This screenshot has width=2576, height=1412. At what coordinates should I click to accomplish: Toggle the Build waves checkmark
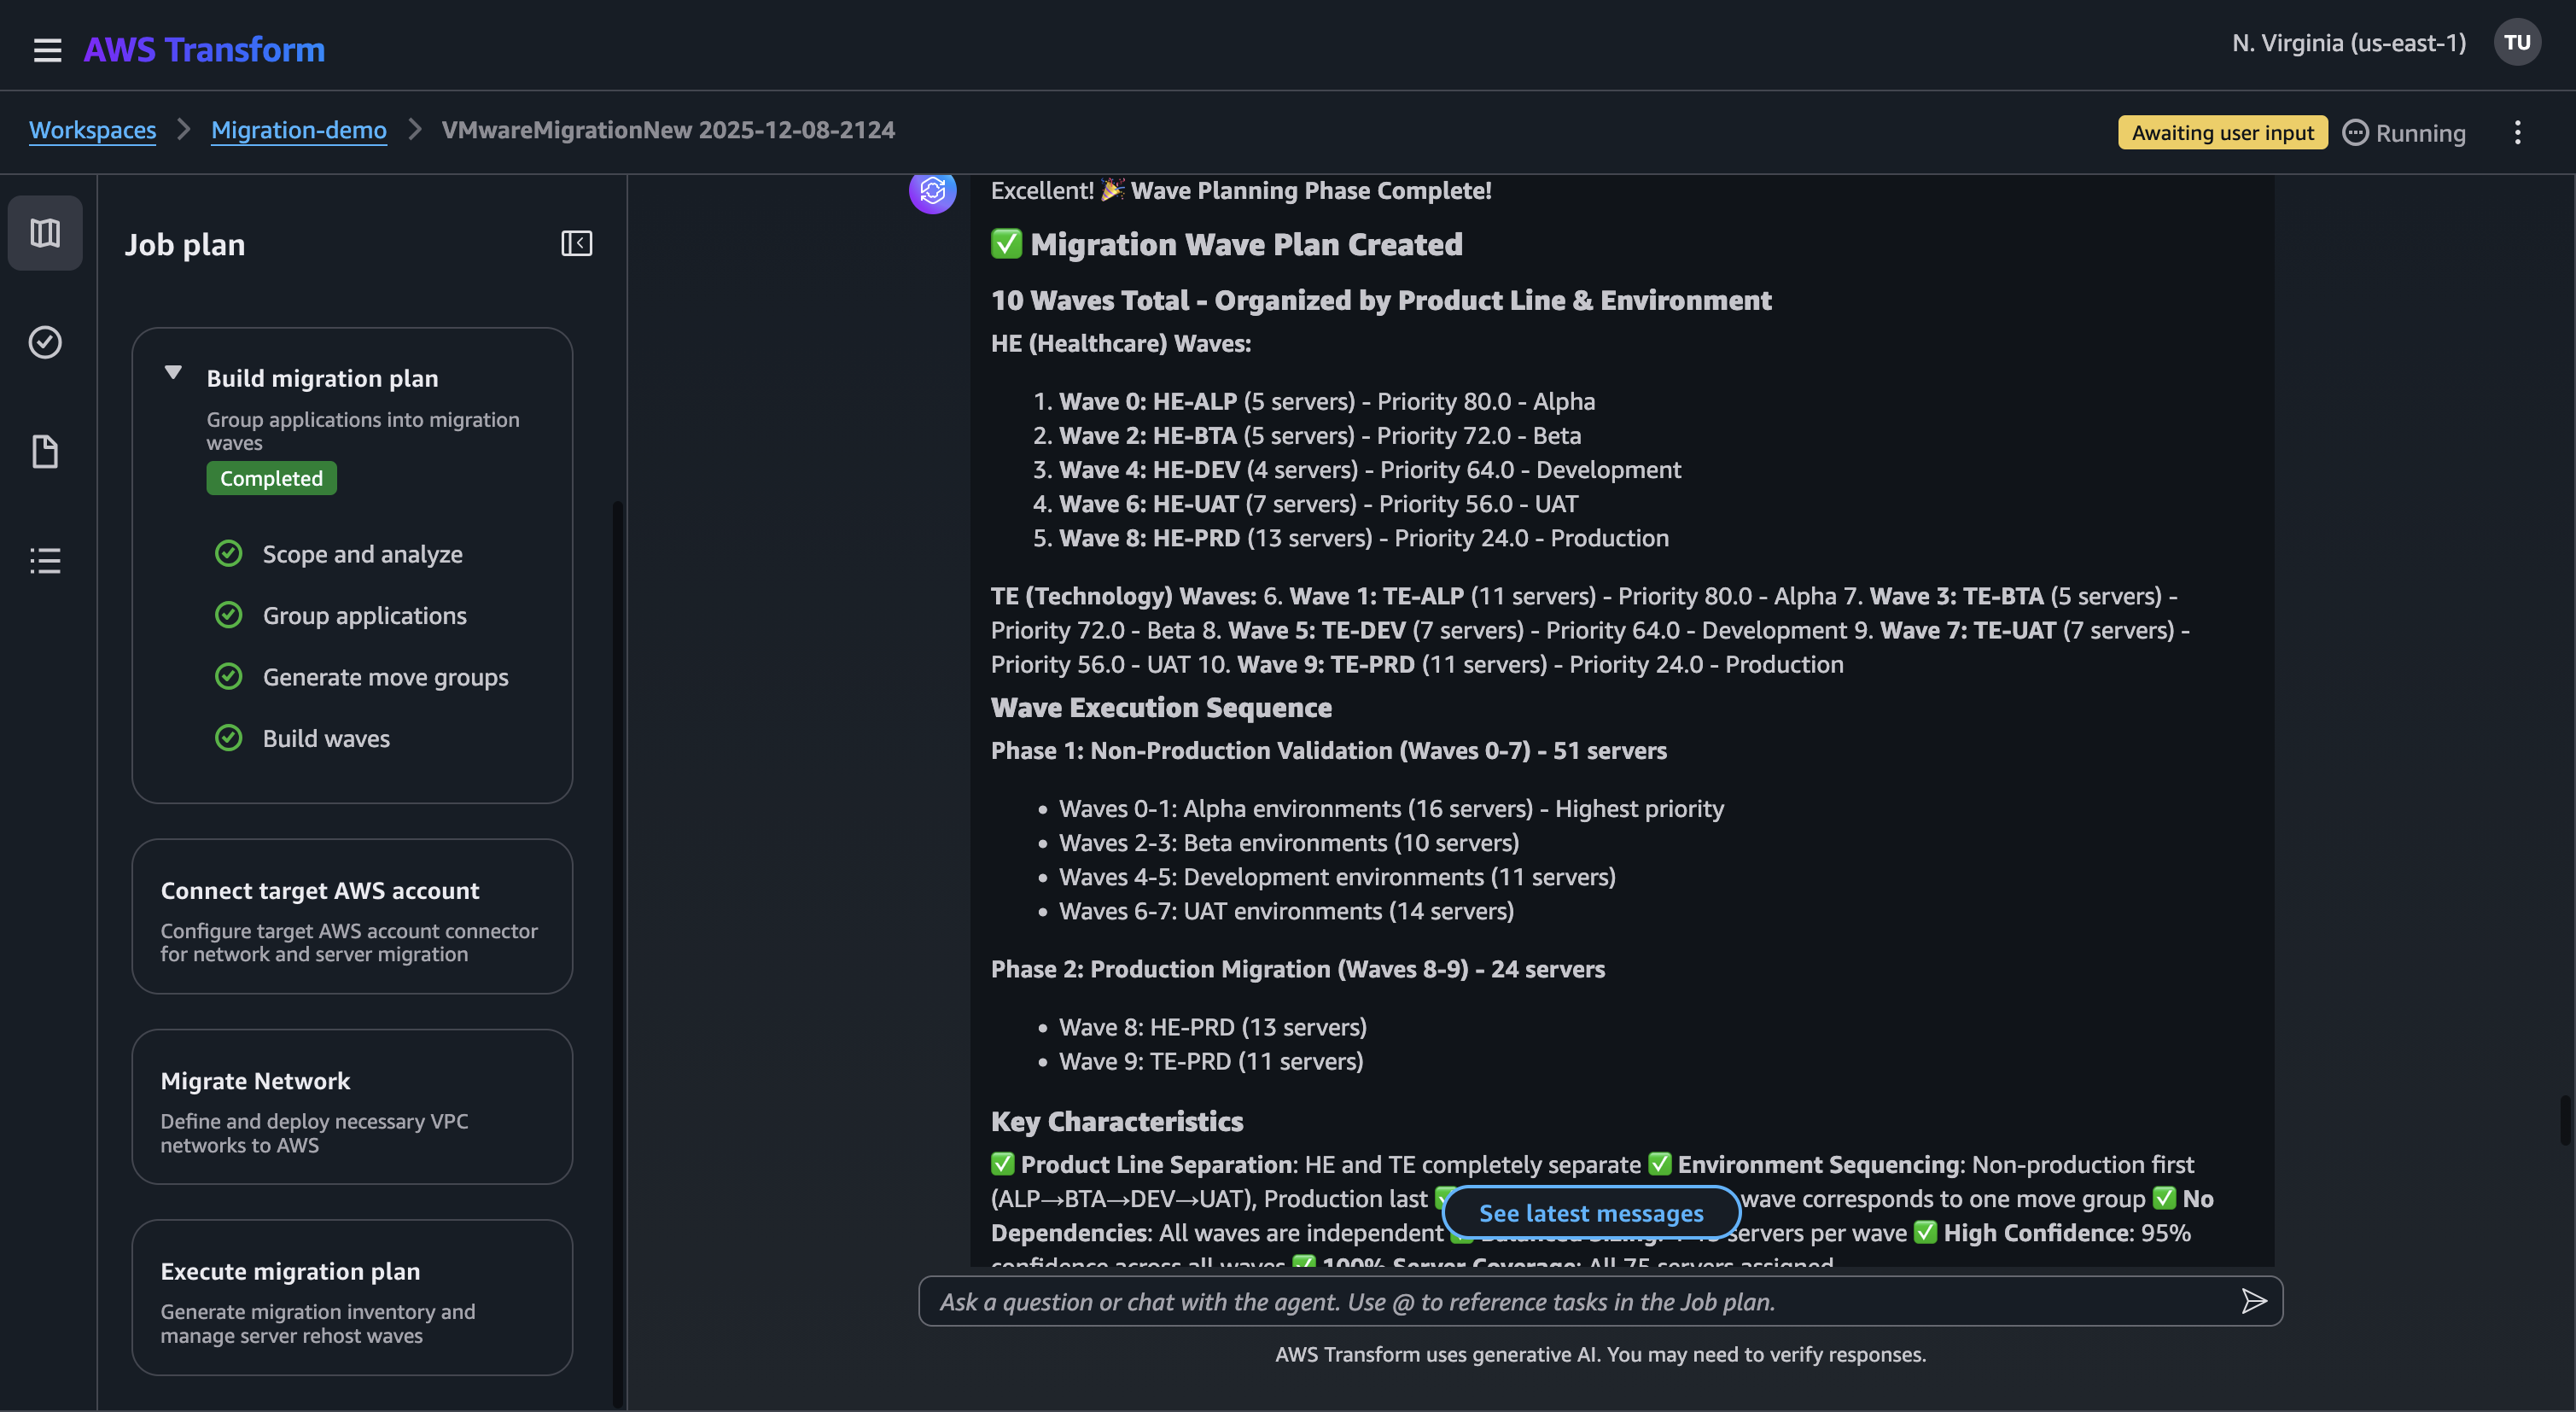click(x=229, y=738)
